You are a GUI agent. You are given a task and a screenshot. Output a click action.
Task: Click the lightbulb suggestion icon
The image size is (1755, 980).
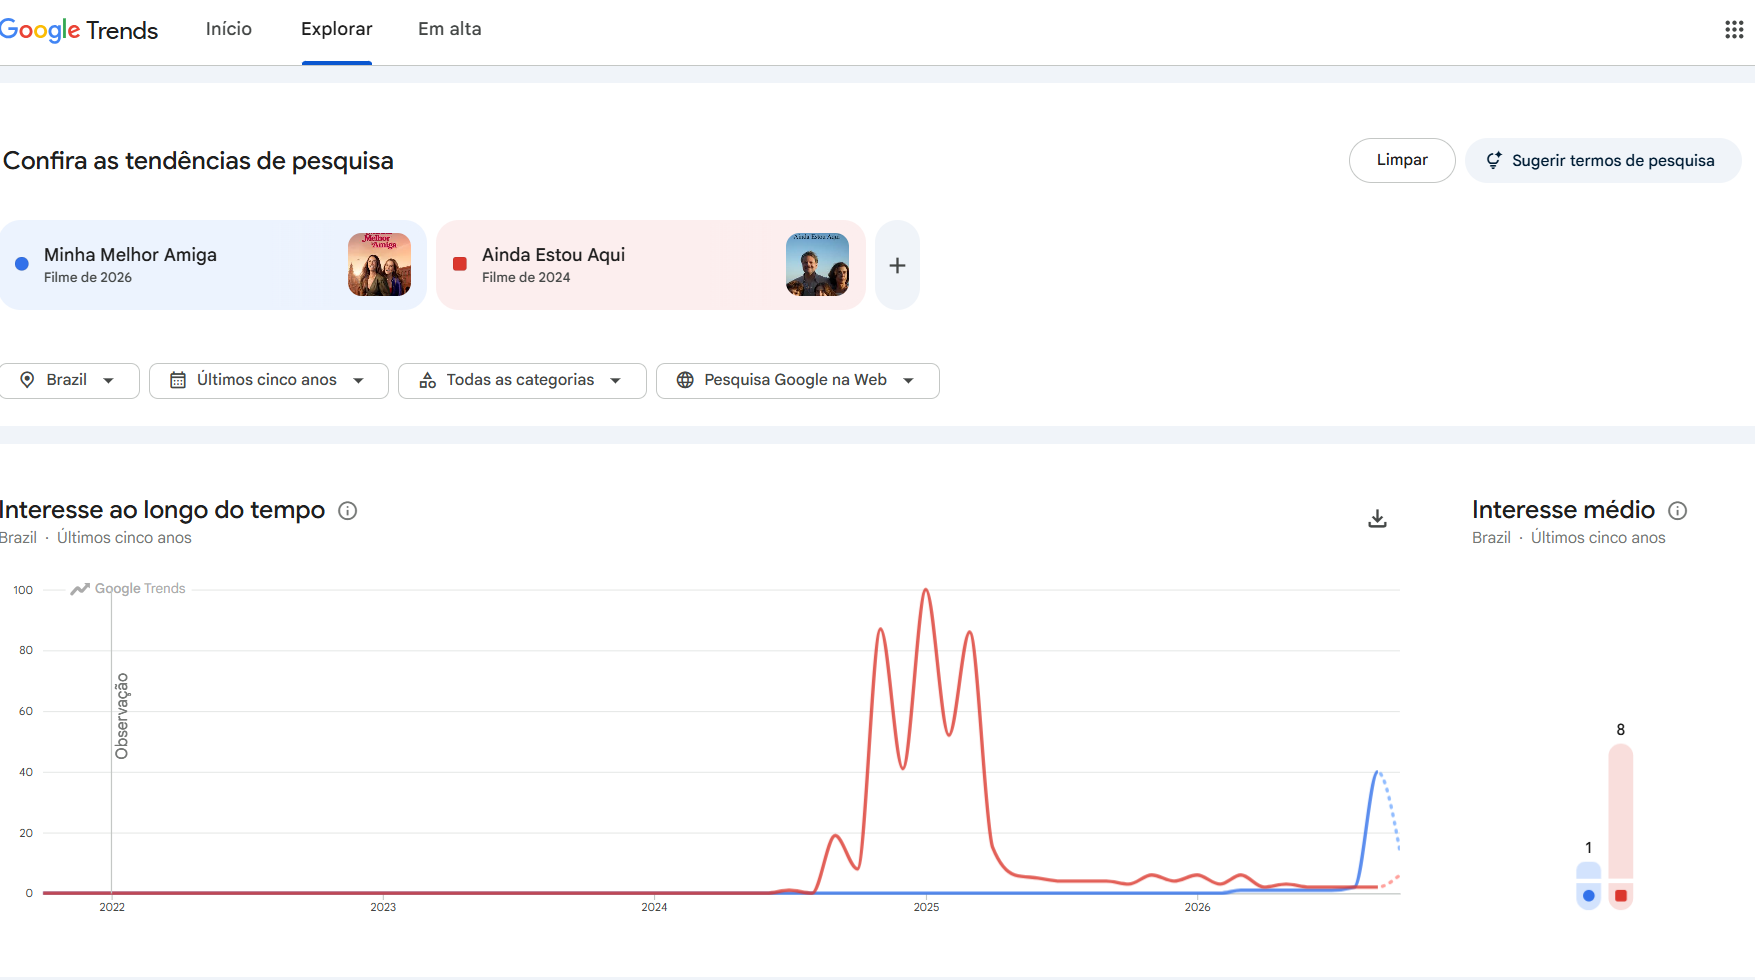point(1494,160)
